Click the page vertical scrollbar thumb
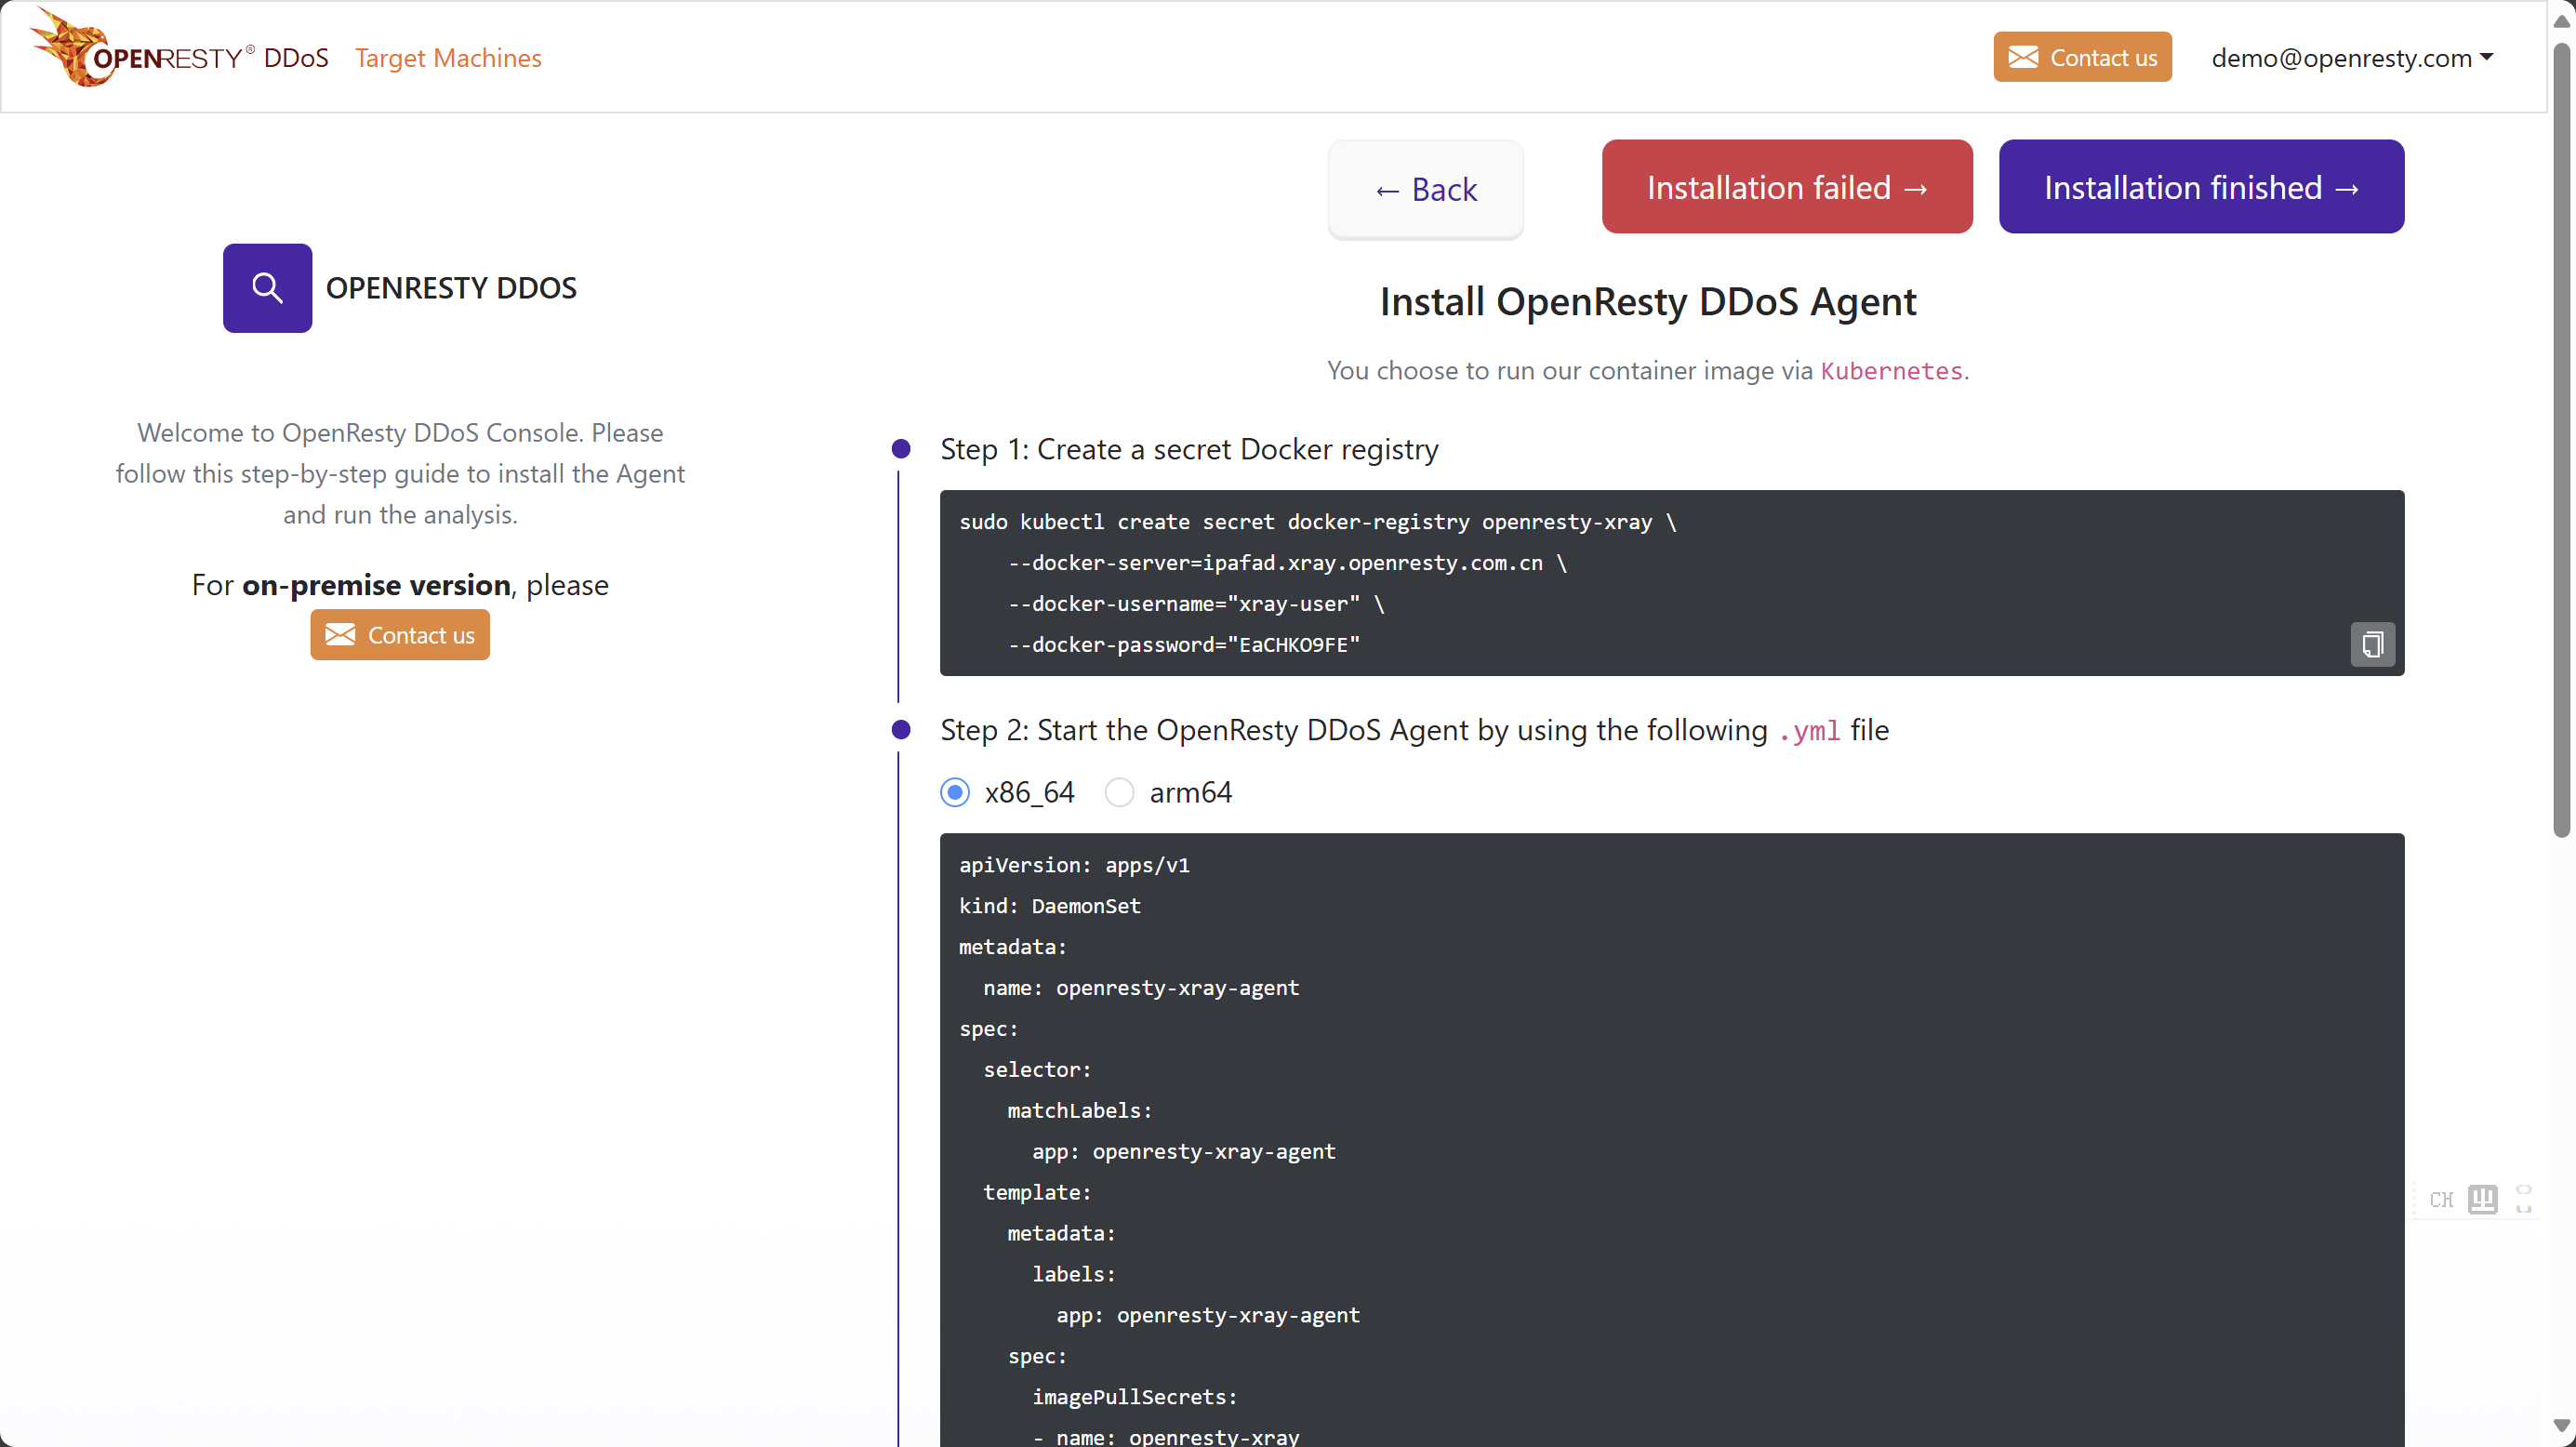This screenshot has height=1447, width=2576. 2561,440
